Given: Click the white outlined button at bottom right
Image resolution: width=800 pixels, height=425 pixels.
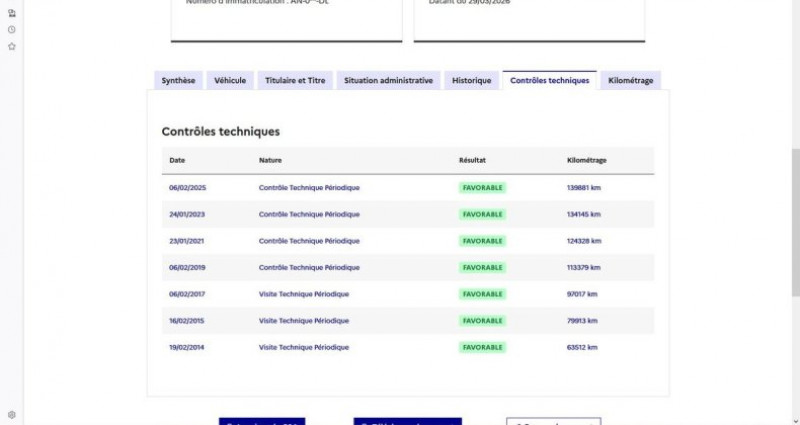Looking at the screenshot, I should (553, 421).
